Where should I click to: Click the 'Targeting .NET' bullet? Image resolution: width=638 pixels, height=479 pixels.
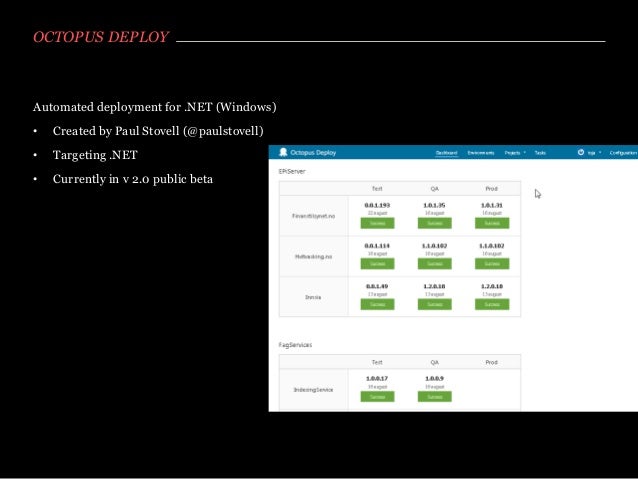[x=95, y=155]
